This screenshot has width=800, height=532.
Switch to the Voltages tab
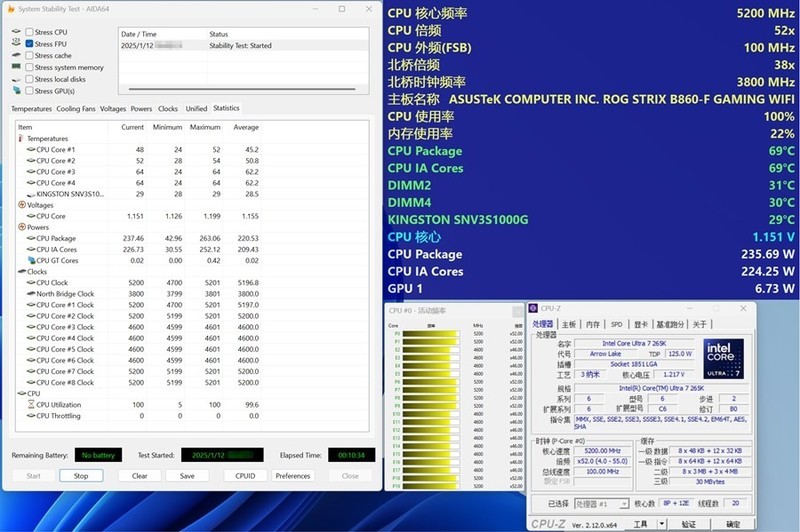(113, 109)
